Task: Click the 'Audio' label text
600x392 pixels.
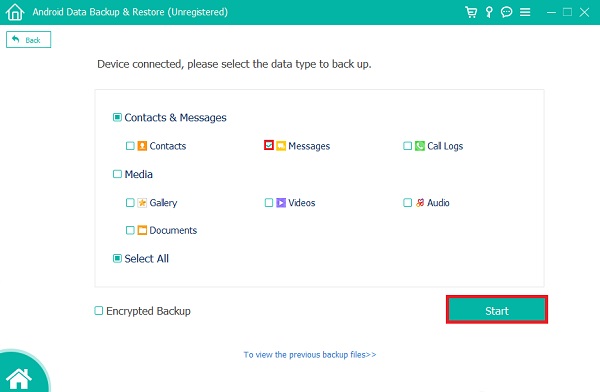Action: (438, 203)
